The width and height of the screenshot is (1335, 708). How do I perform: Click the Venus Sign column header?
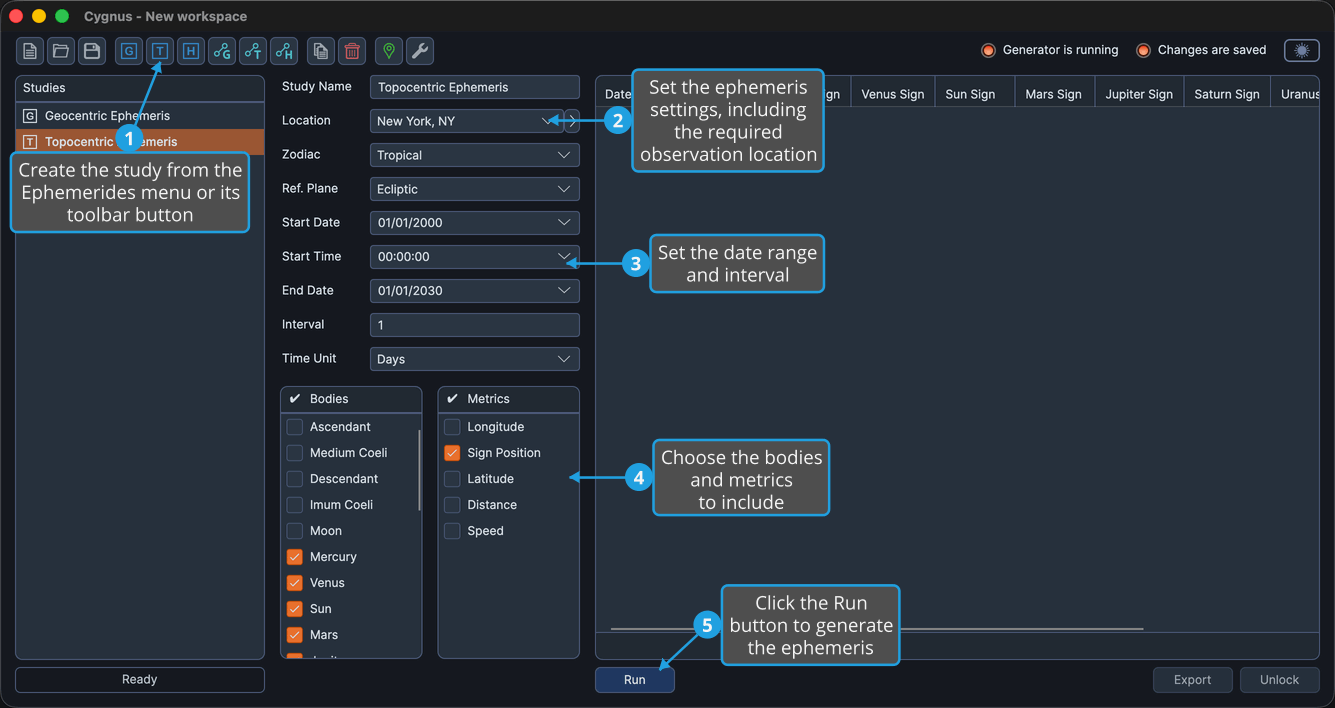pyautogui.click(x=893, y=94)
